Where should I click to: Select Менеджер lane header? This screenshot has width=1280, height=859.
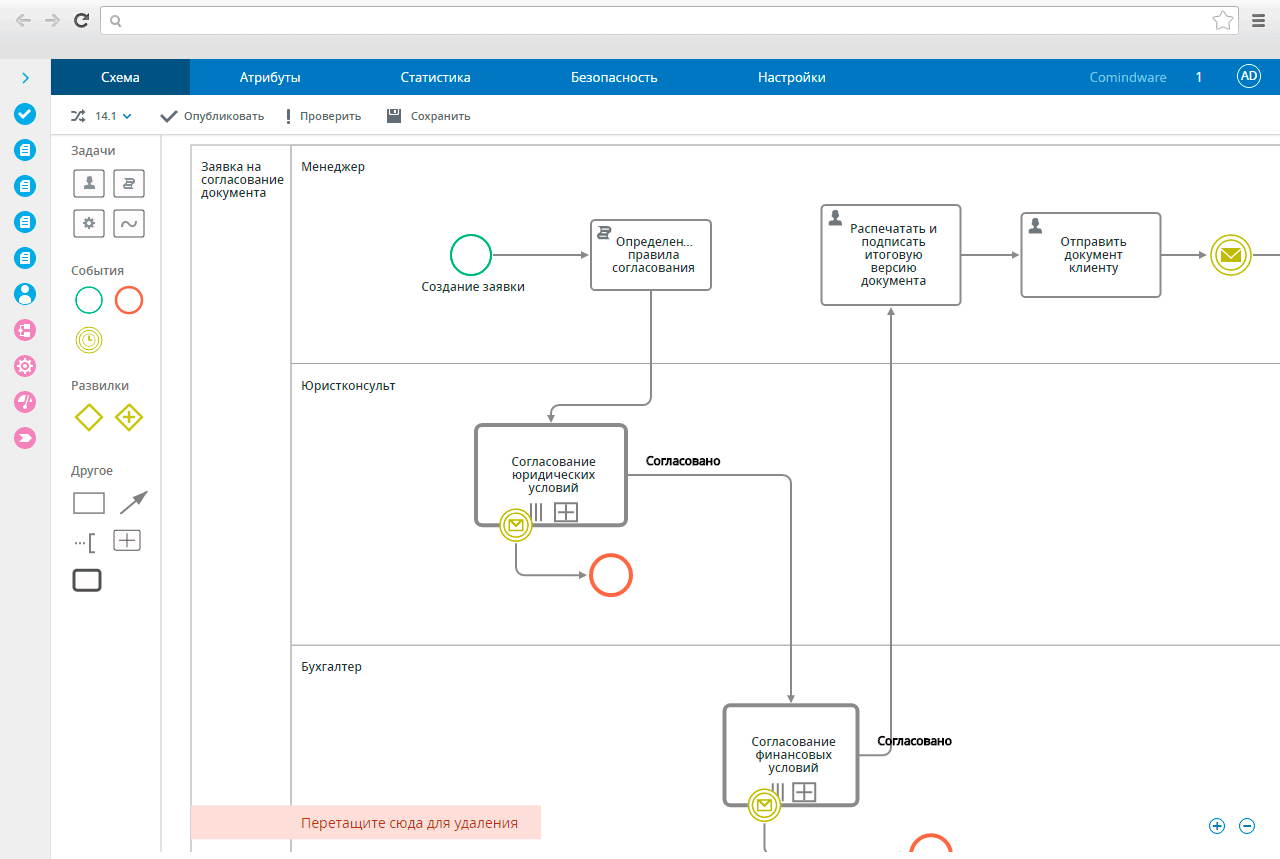point(333,167)
